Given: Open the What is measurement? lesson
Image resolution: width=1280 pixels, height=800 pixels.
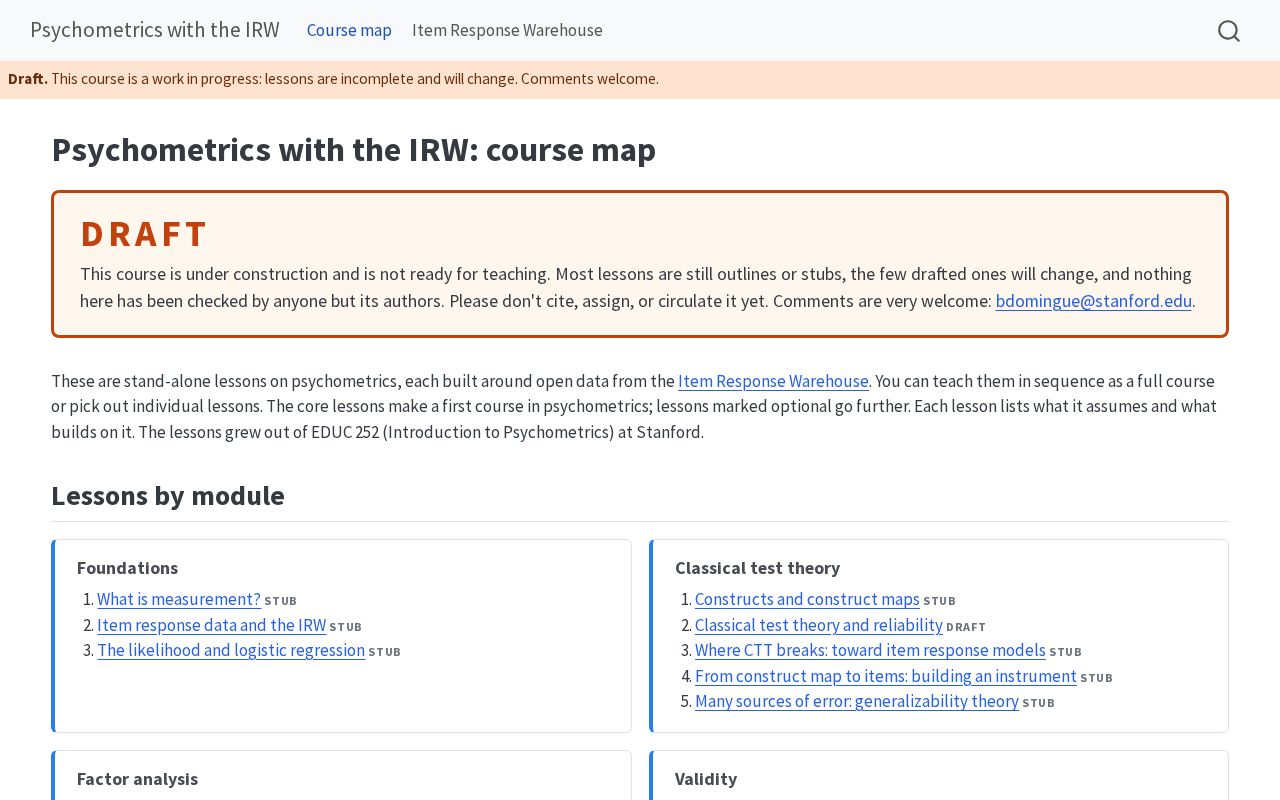Looking at the screenshot, I should pyautogui.click(x=179, y=599).
